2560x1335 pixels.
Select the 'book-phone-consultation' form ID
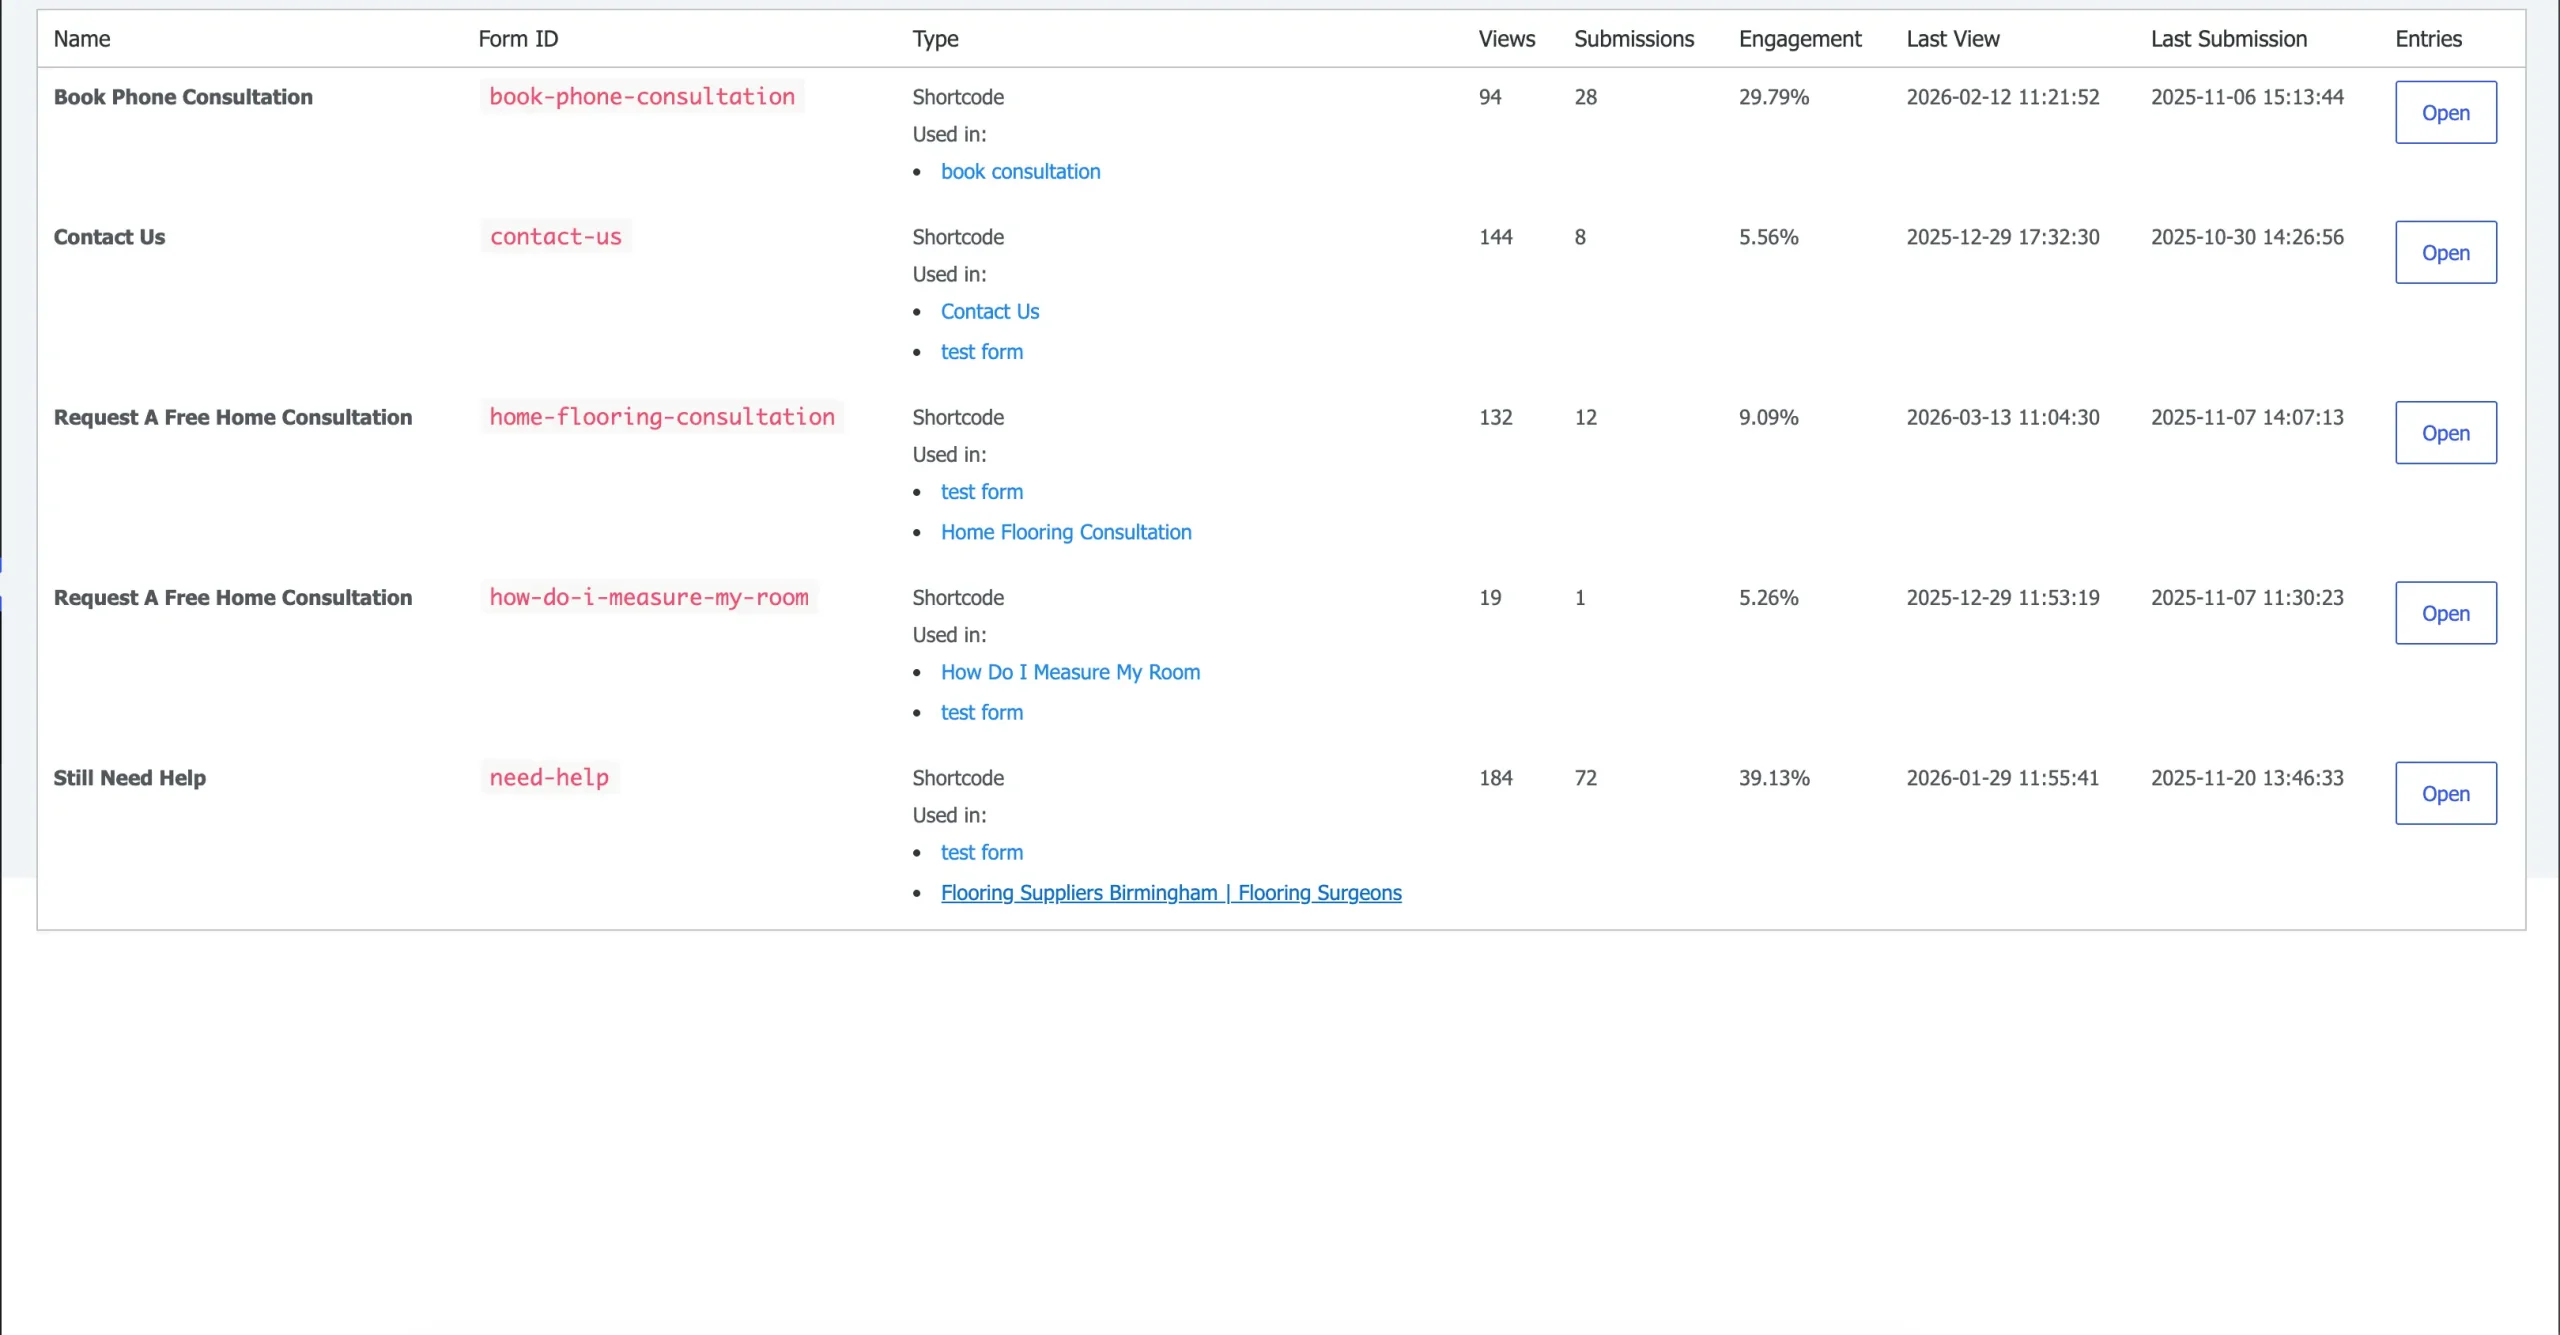pyautogui.click(x=642, y=97)
